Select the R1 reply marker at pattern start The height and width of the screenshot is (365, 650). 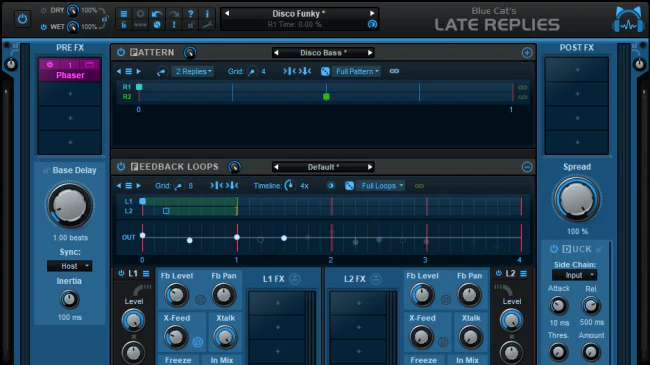pos(139,87)
